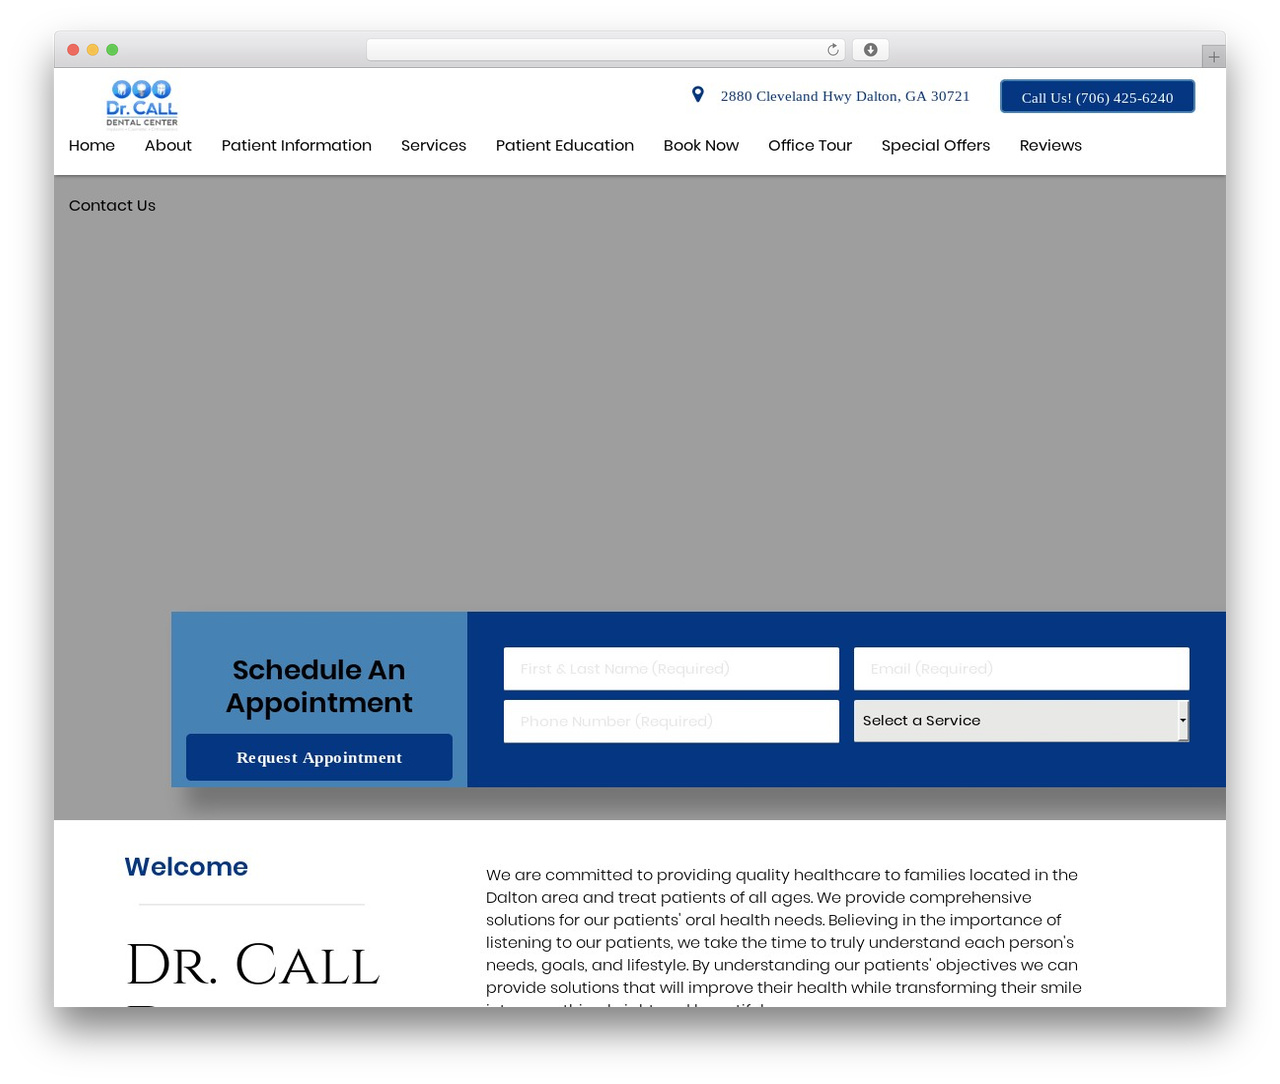Screen dimensions: 1280x1084
Task: Click the 2880 Cleveland Hwy address link
Action: tap(845, 96)
